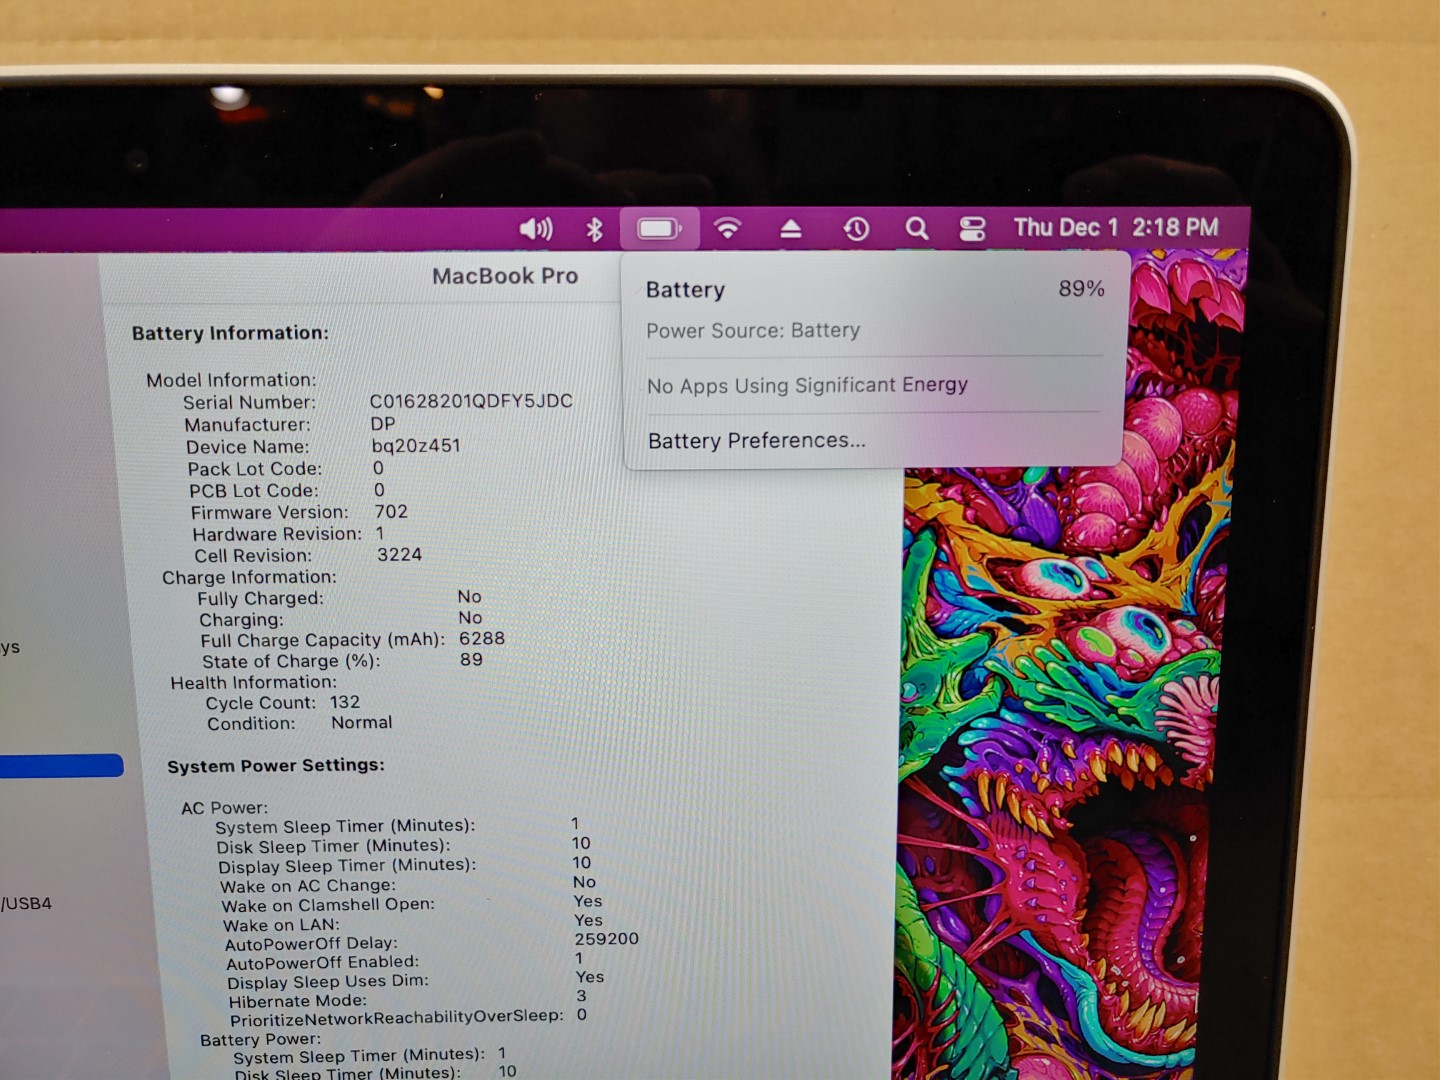The image size is (1440, 1080).
Task: Click the Battery heading in dropdown
Action: tap(685, 290)
